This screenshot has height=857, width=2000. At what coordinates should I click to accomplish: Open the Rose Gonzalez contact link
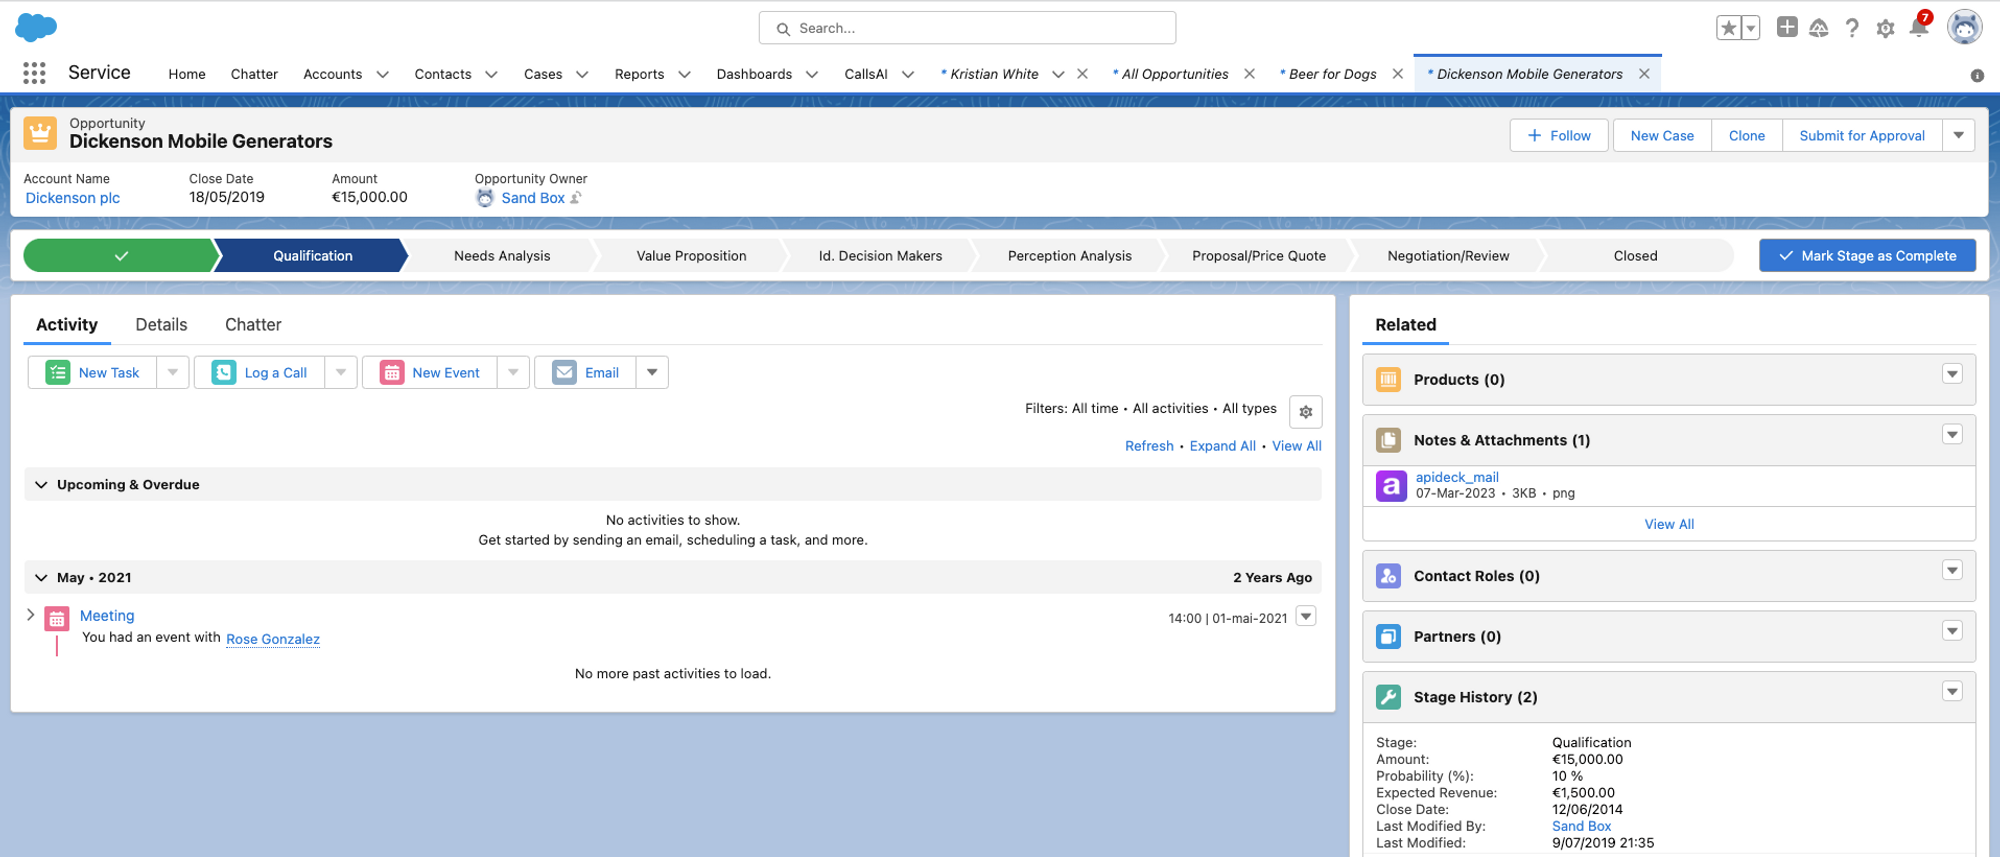tap(273, 639)
